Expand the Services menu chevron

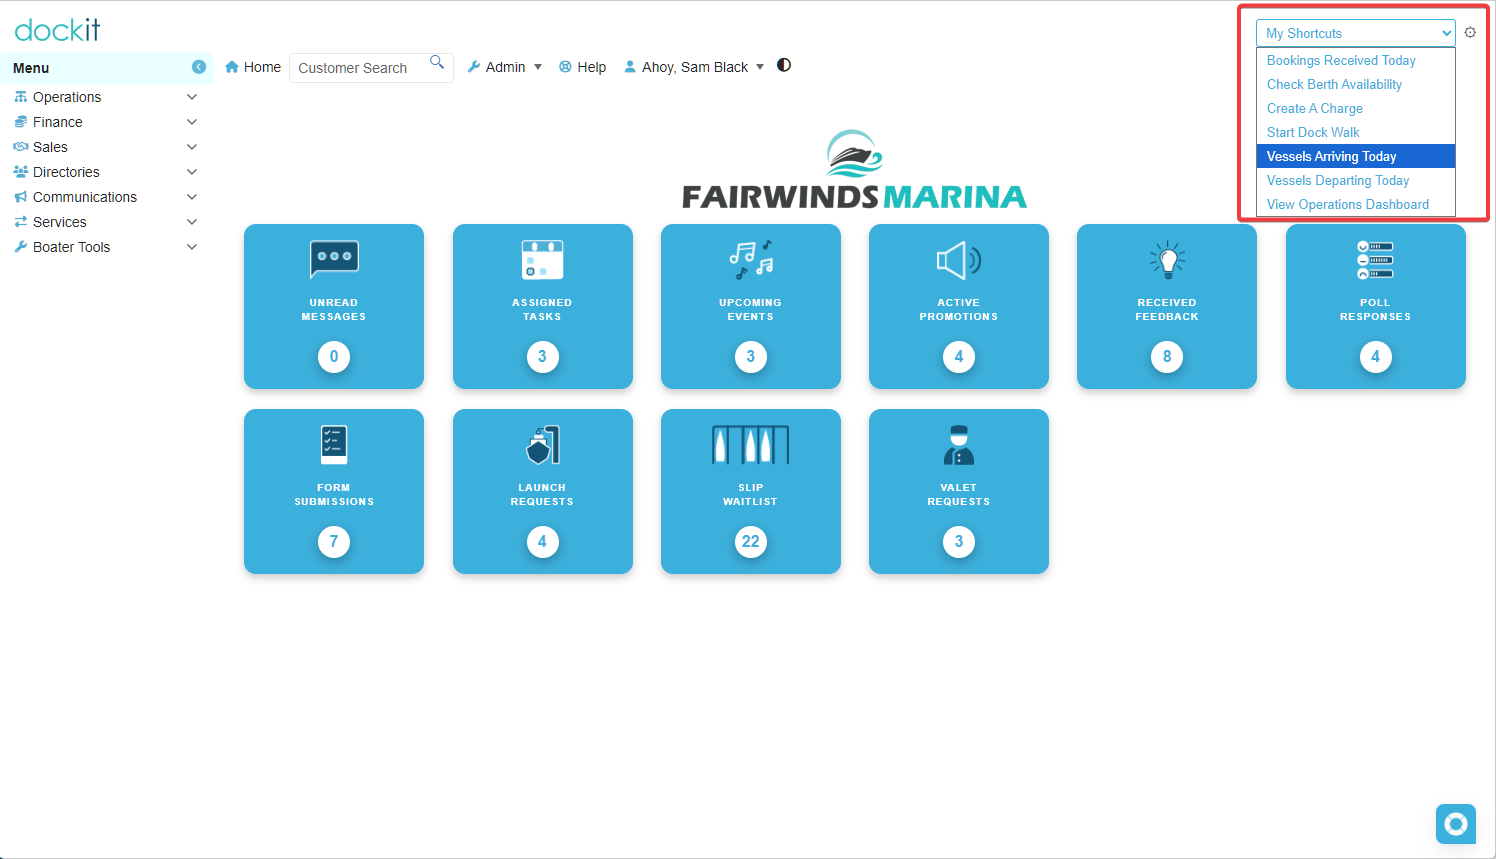(192, 222)
